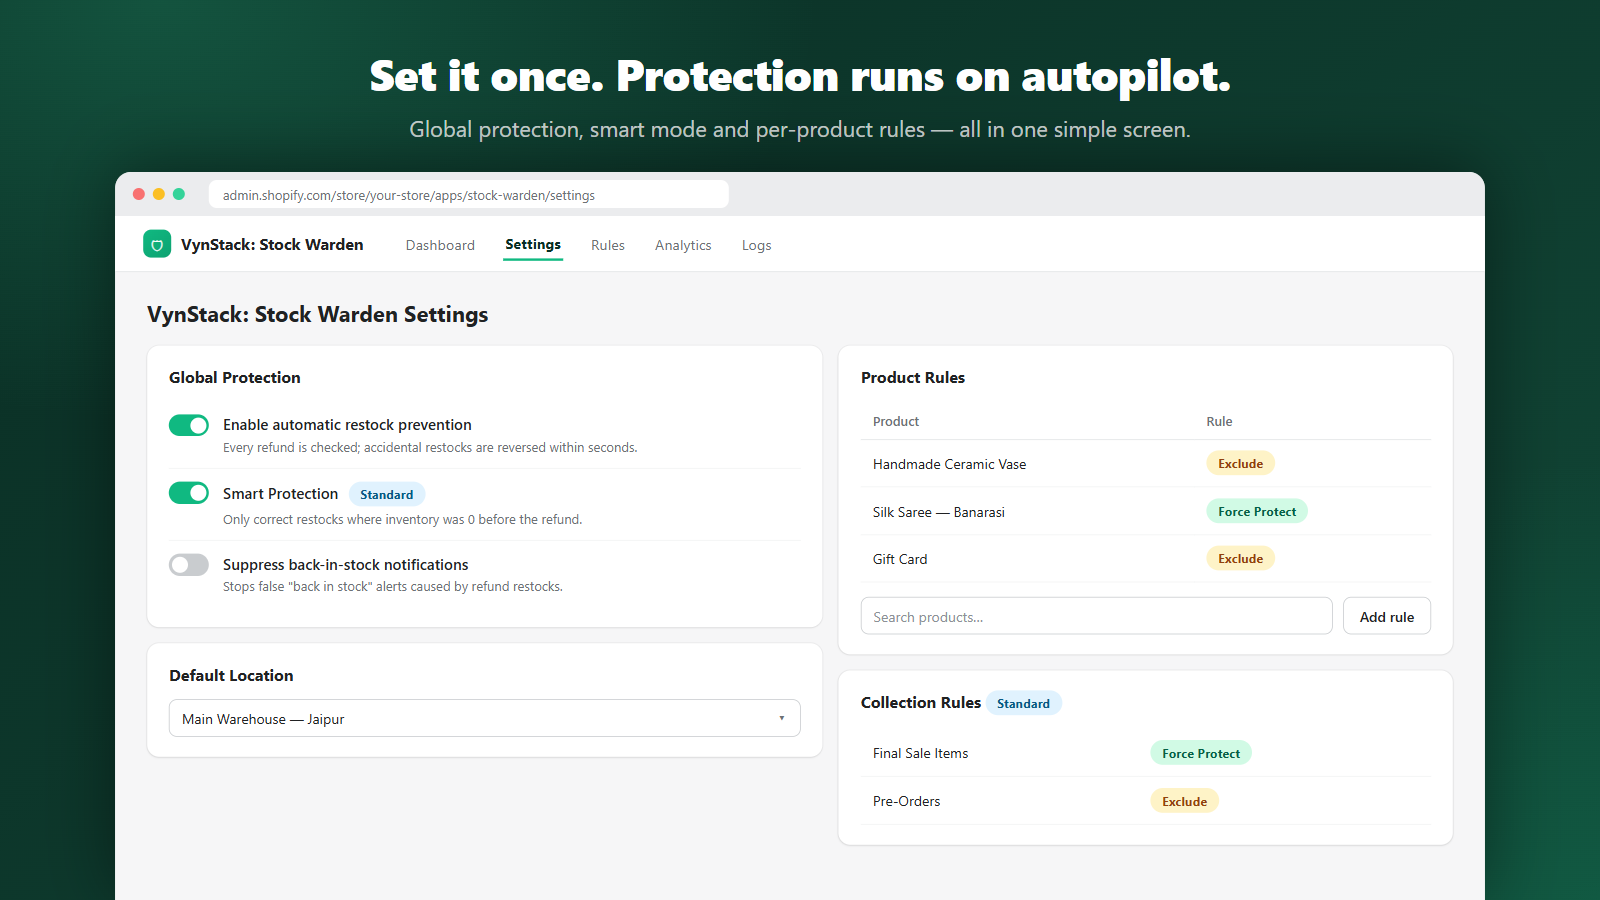This screenshot has height=900, width=1600.
Task: Click the Standard badge beside Collection Rules
Action: click(x=1024, y=703)
